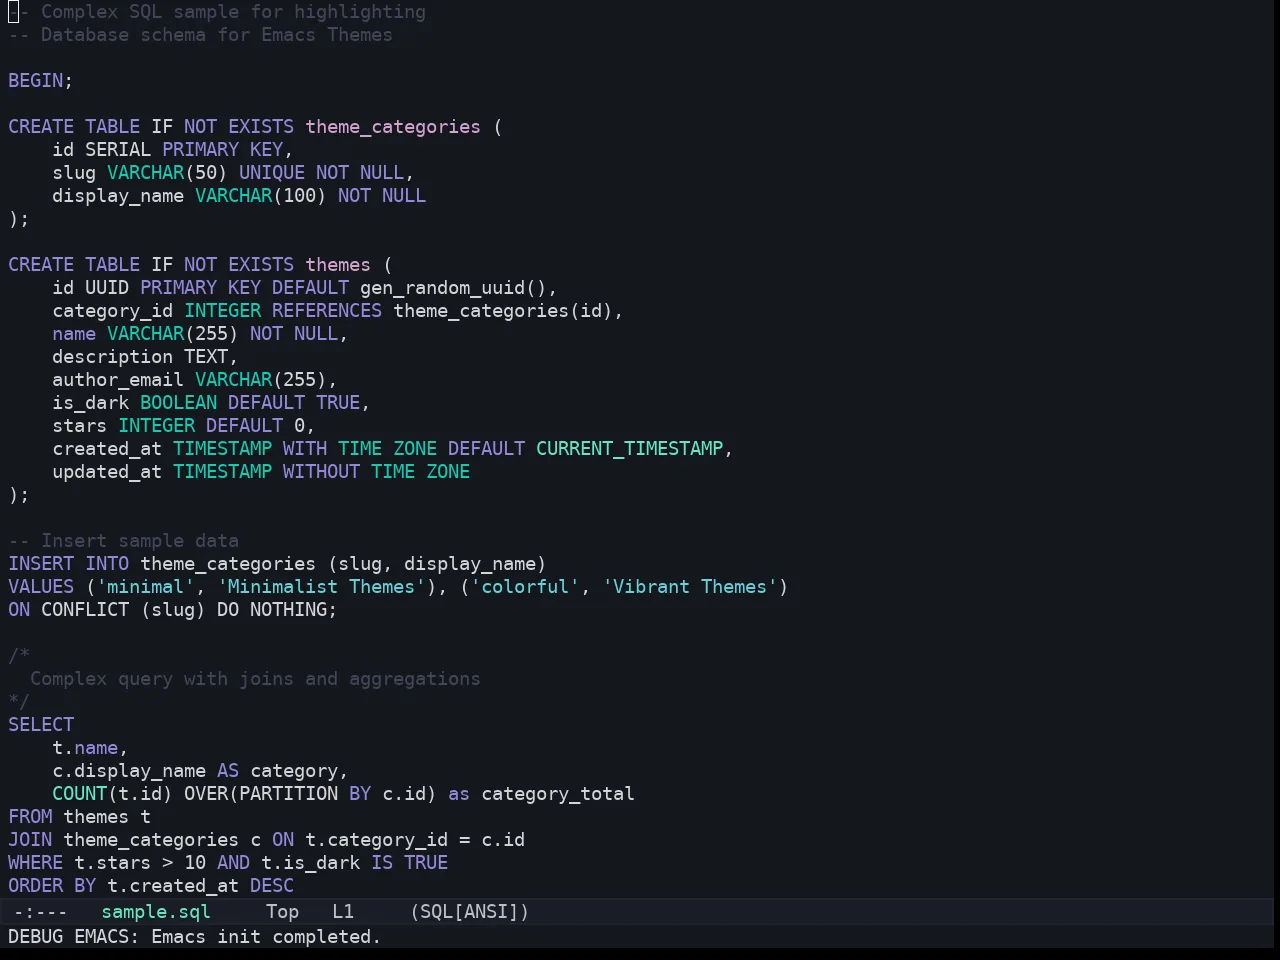This screenshot has width=1280, height=960.
Task: Click VARCHAR(50) in the slug column line
Action: click(167, 173)
